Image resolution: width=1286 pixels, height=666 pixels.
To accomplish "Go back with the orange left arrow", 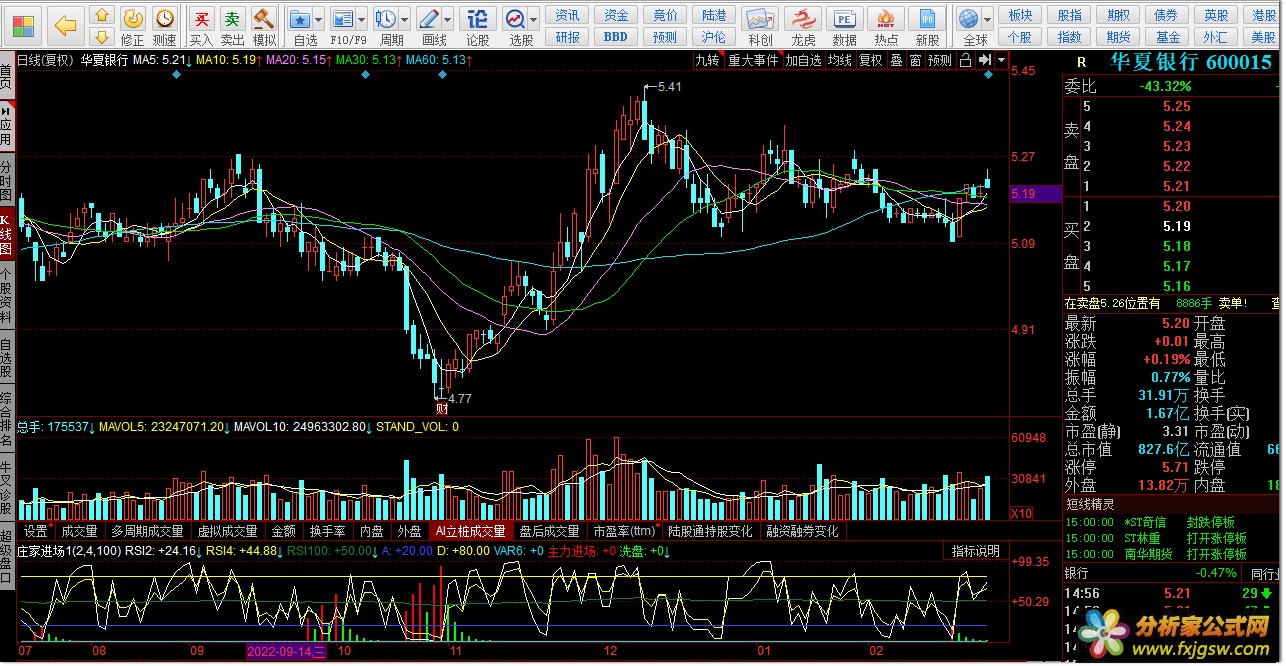I will [x=64, y=25].
